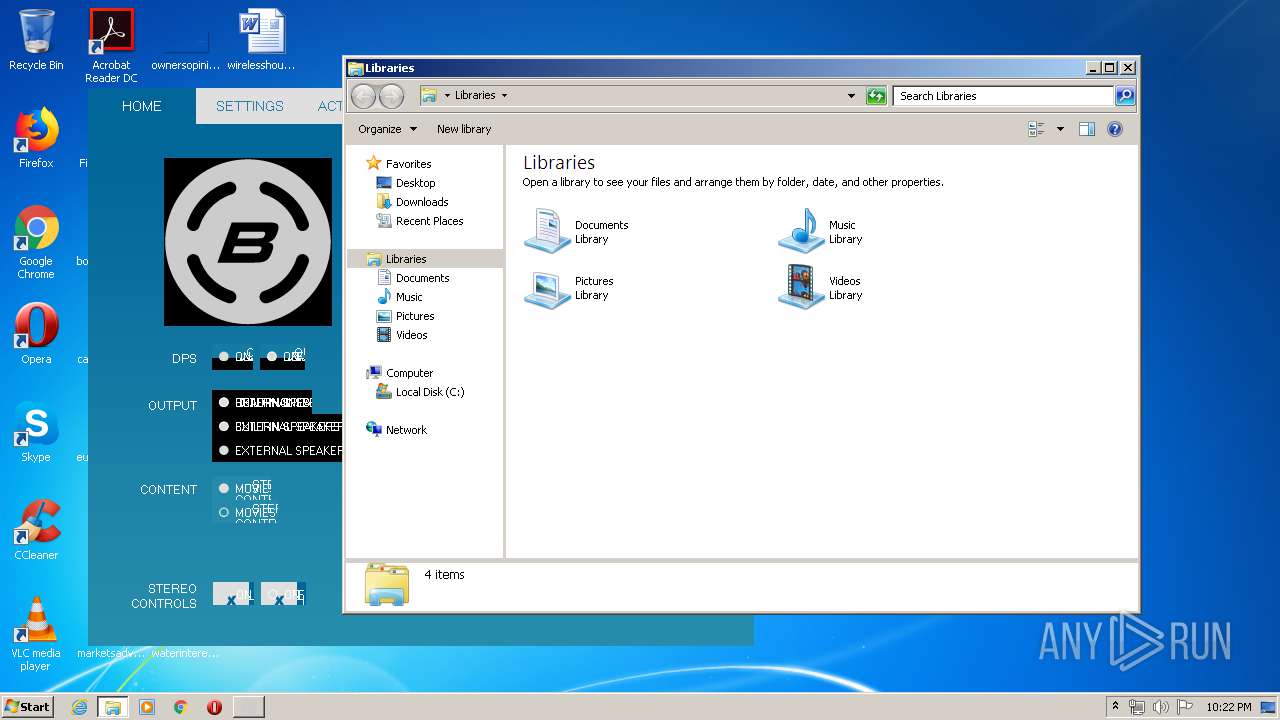Expand arrow before Libraries in address bar
1280x720 pixels.
pyautogui.click(x=447, y=96)
